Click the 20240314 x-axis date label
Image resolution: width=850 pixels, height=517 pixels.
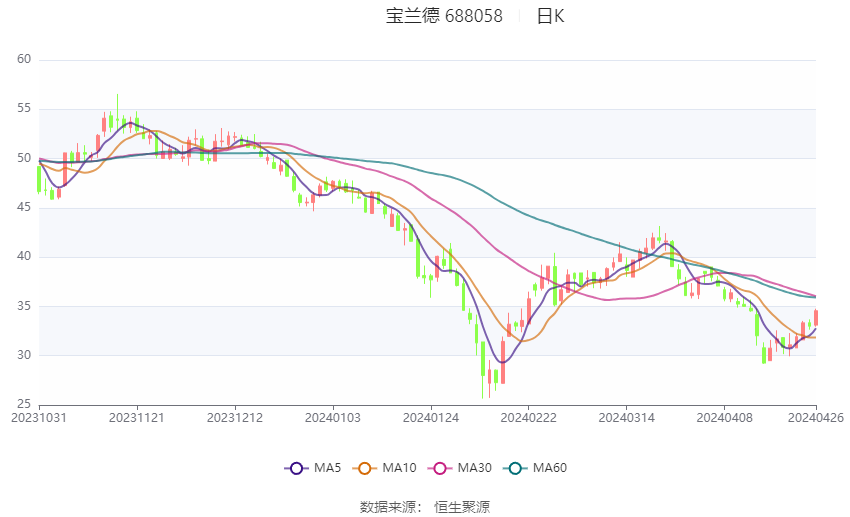click(627, 418)
